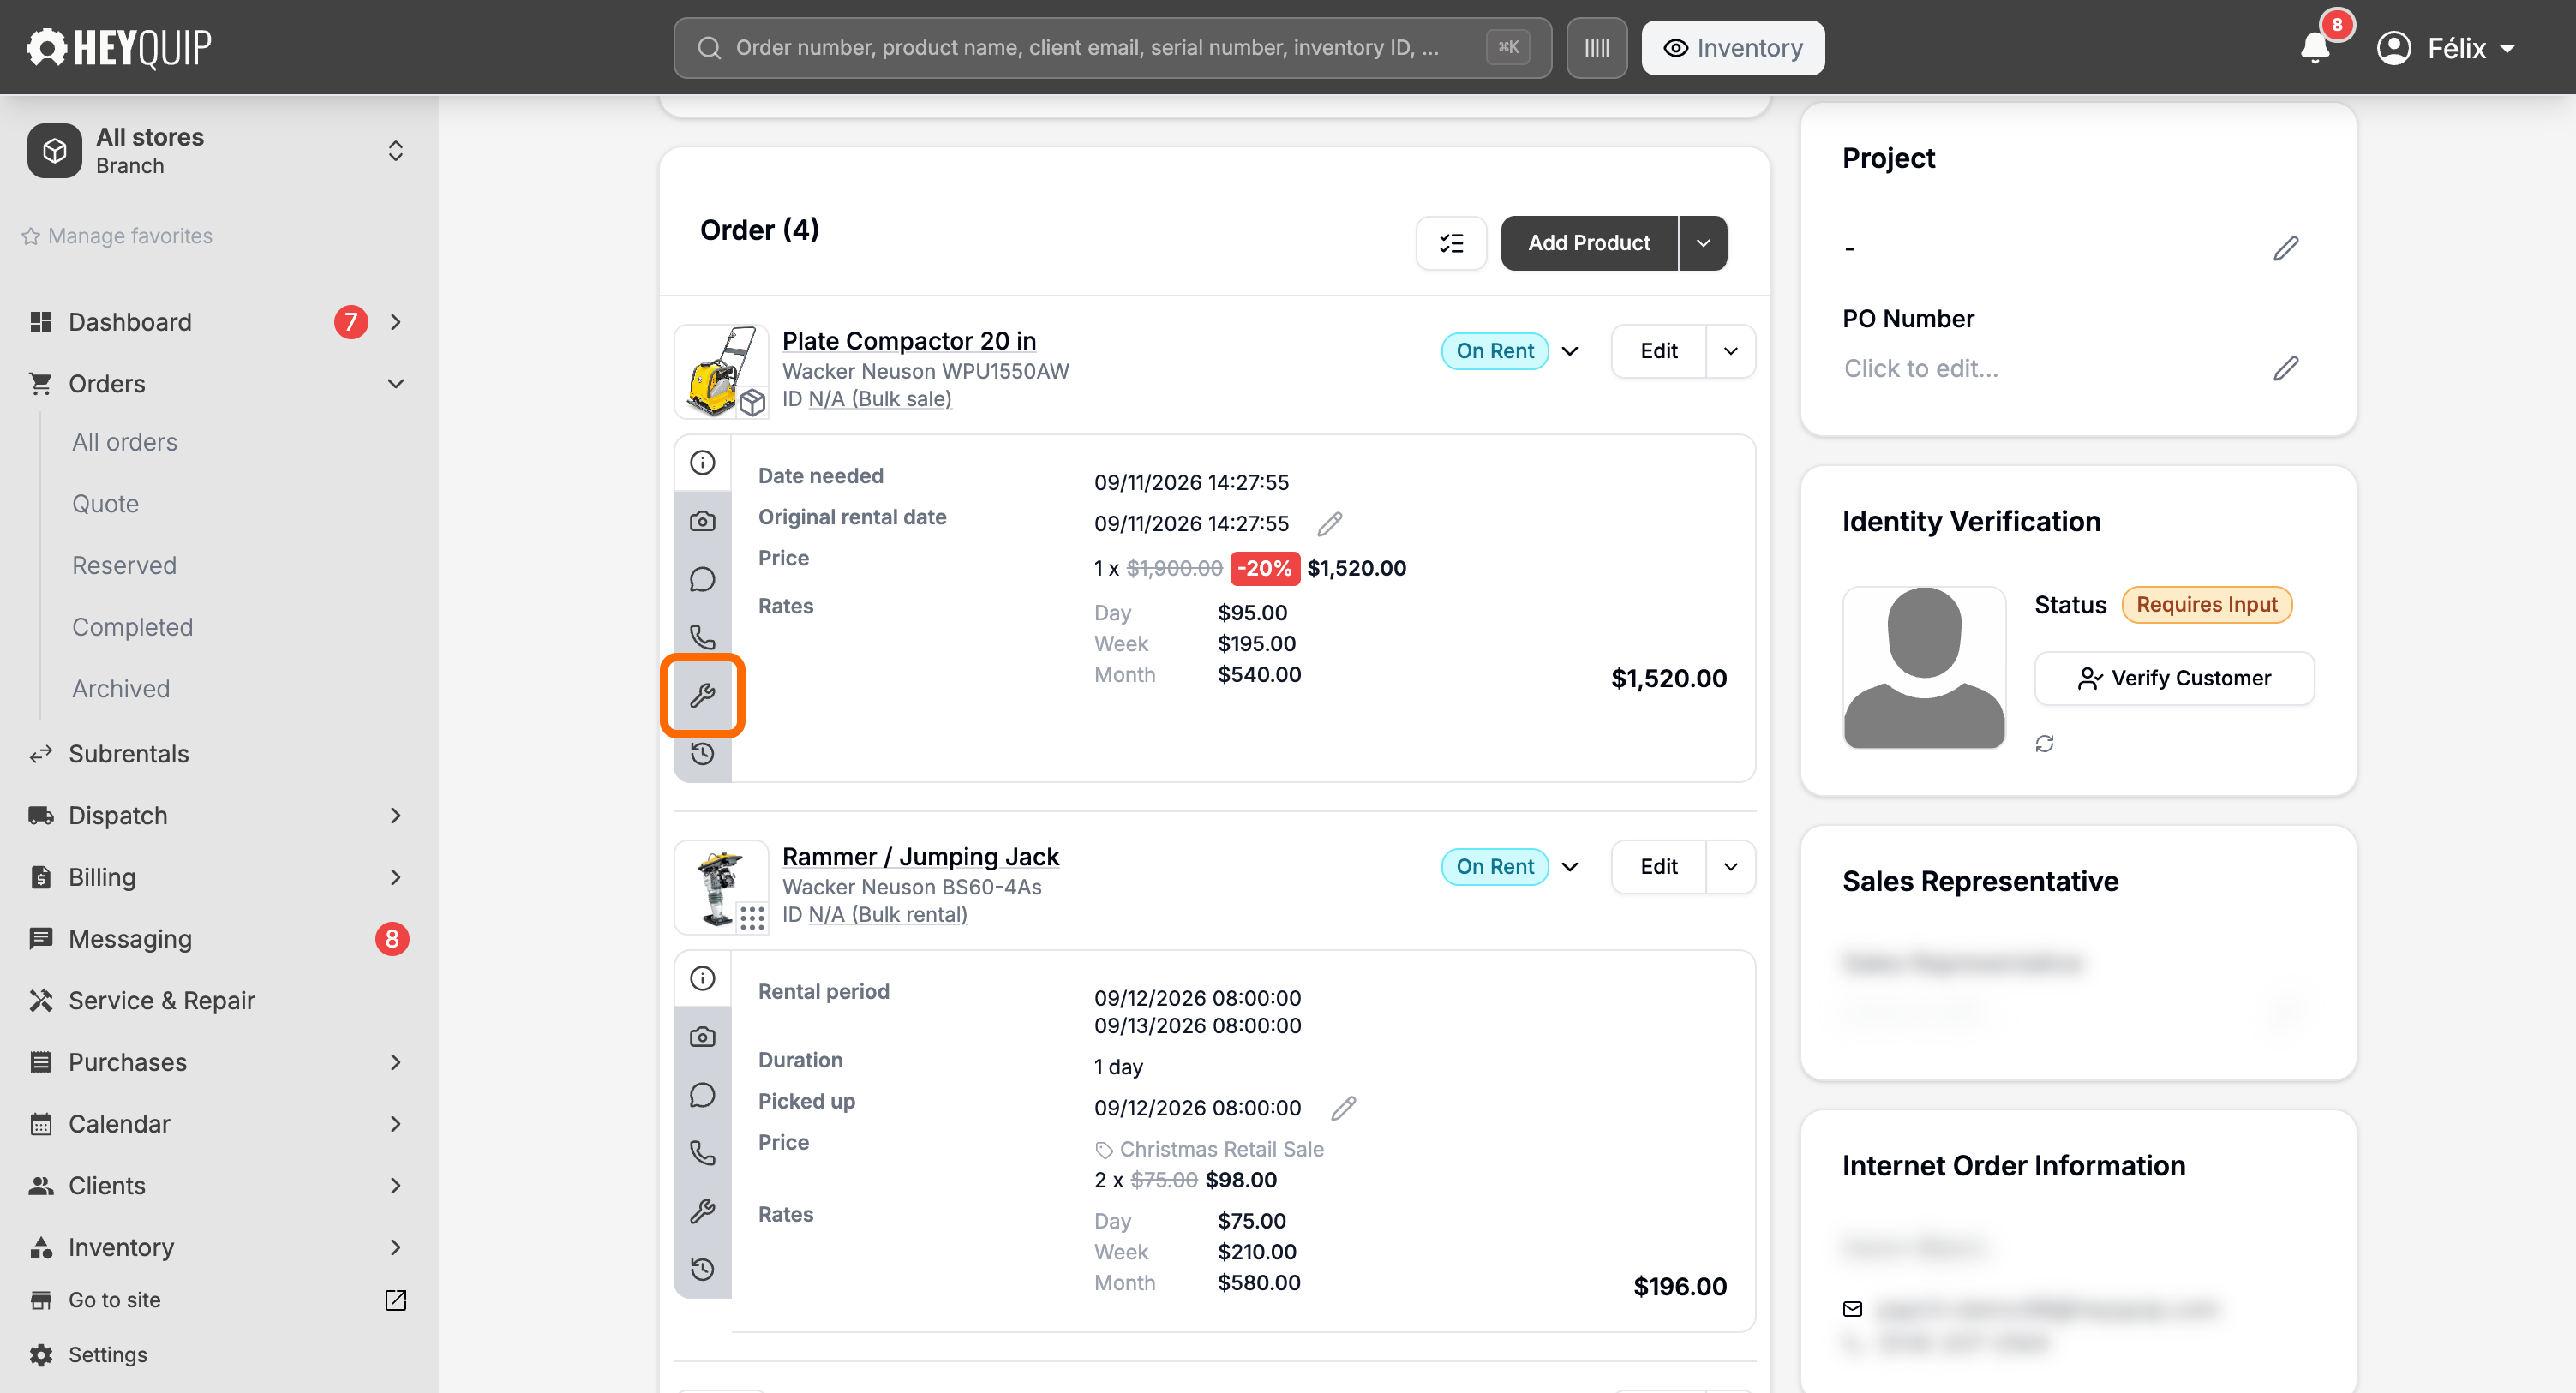Collapse the Orders menu
Screen dimensions: 2576x1393
coord(396,384)
